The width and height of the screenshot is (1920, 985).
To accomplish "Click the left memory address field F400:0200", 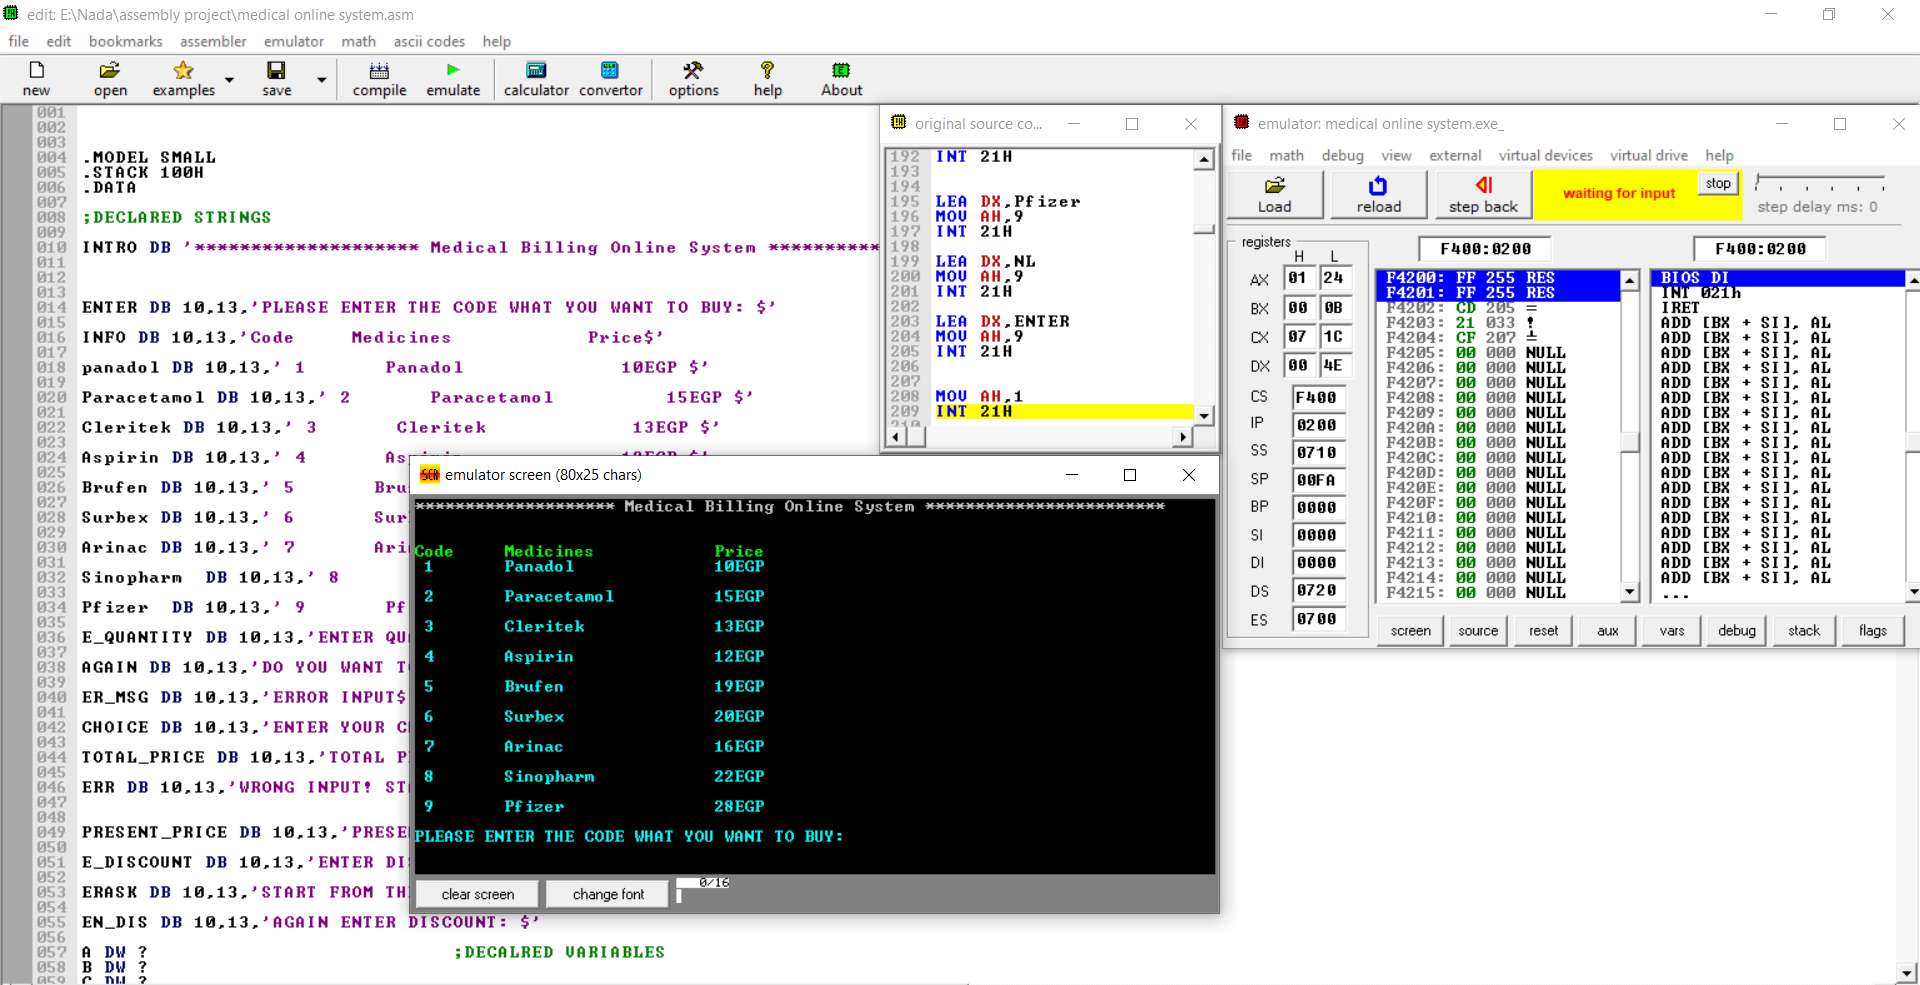I will click(x=1485, y=249).
